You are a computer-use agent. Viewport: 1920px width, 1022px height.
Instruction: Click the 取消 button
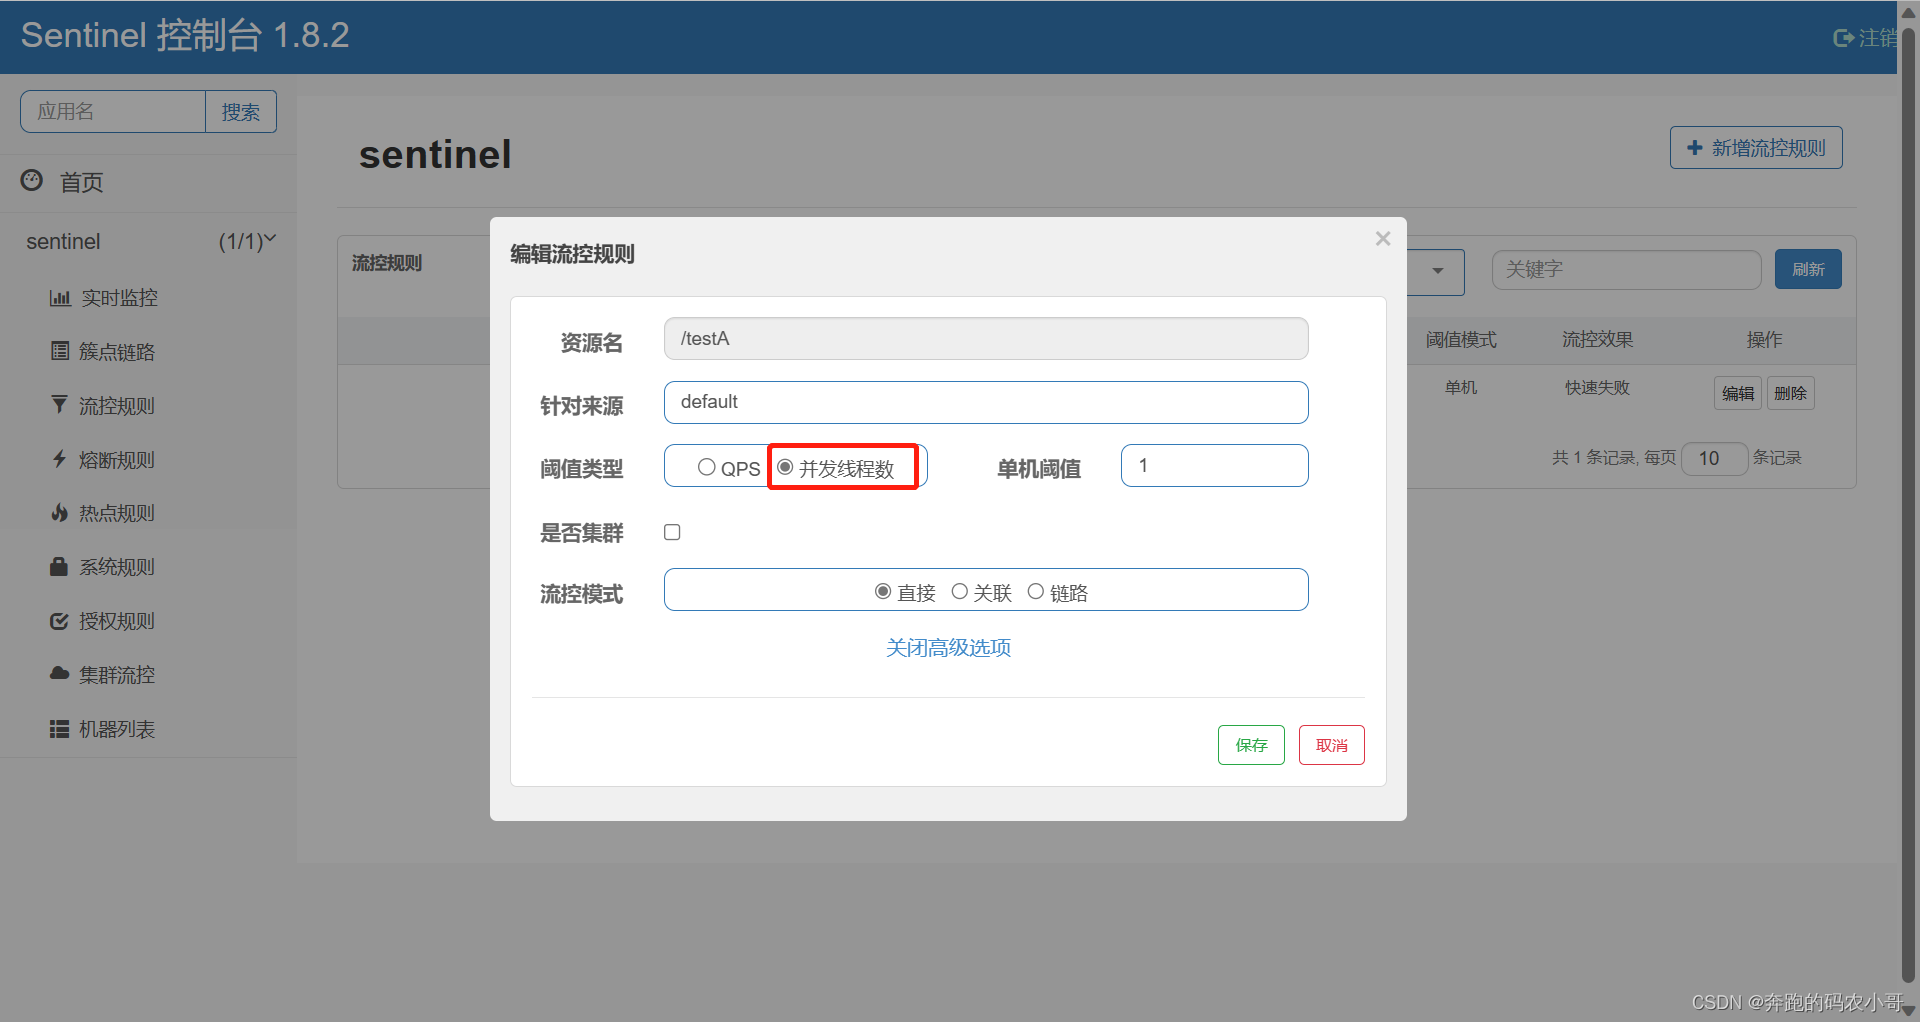point(1332,745)
